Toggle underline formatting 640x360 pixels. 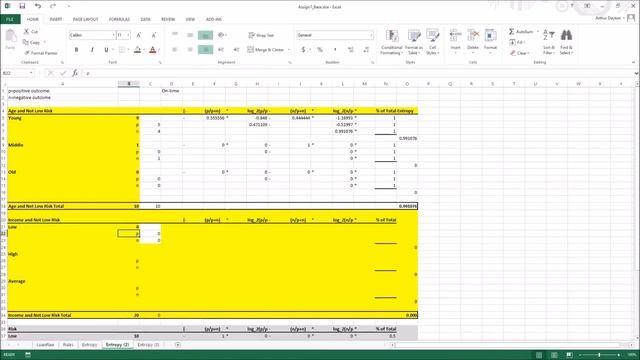click(x=106, y=50)
